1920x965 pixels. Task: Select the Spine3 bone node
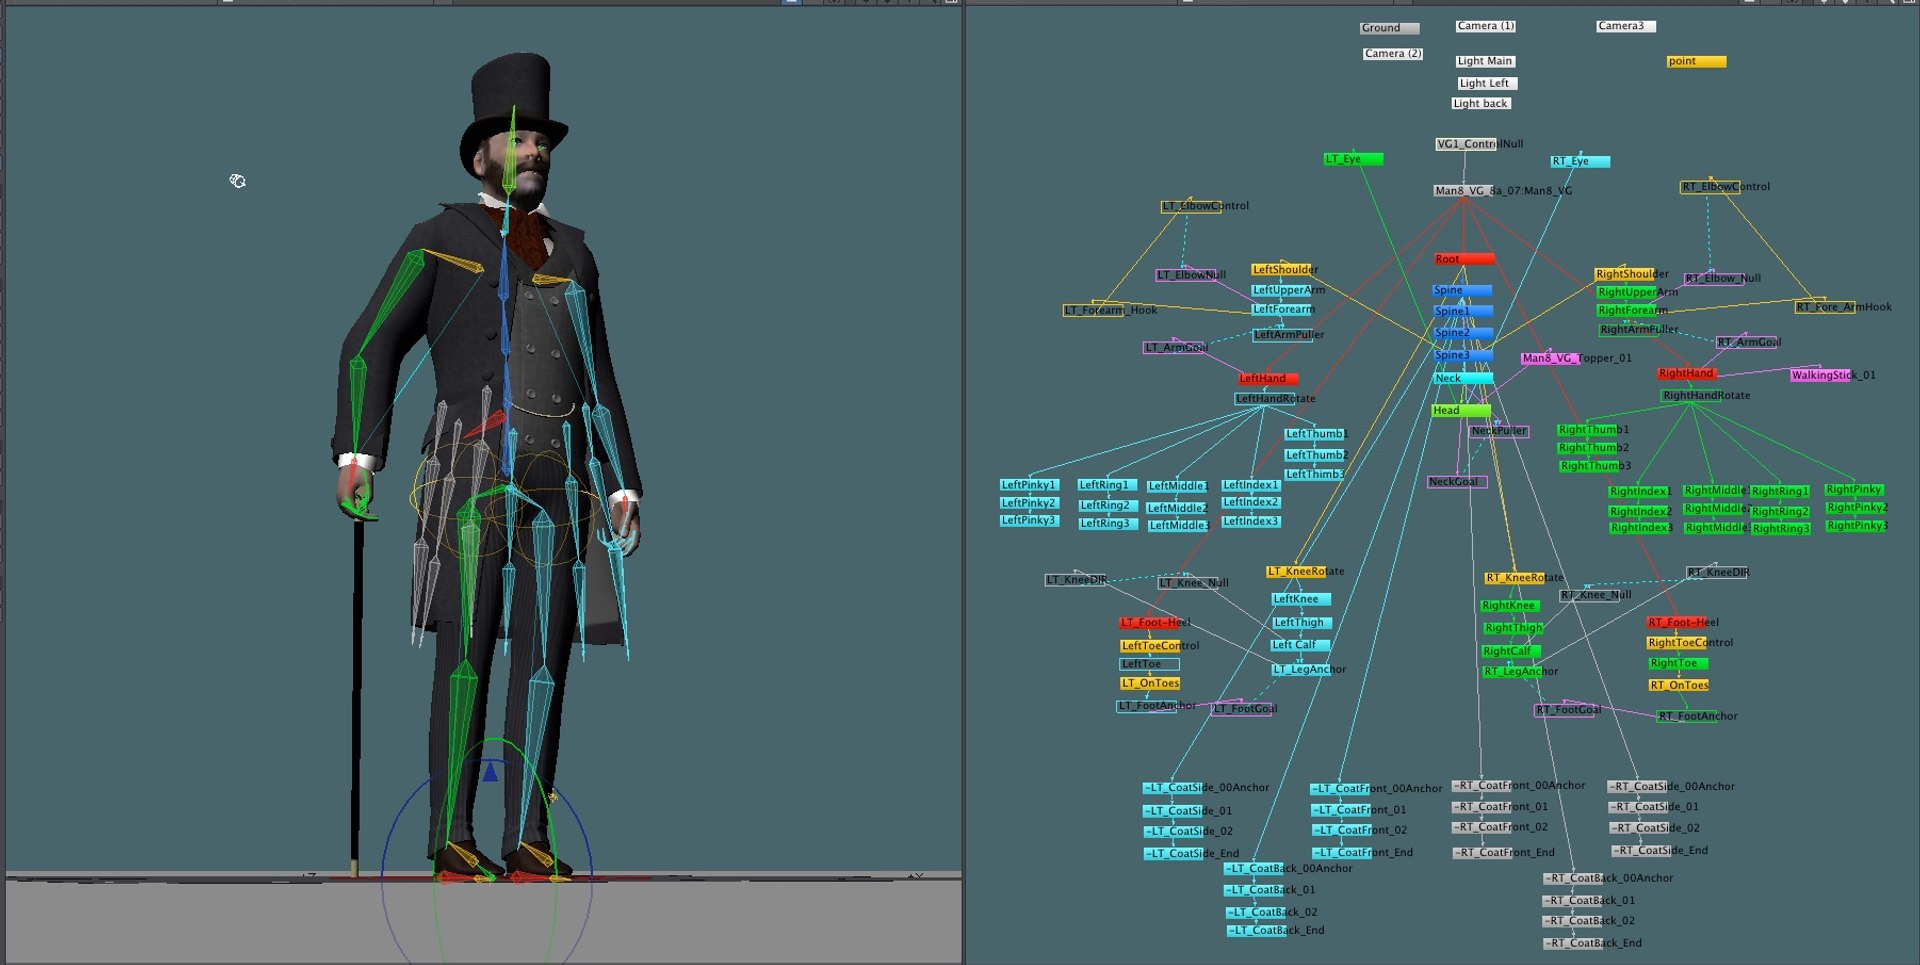coord(1463,355)
